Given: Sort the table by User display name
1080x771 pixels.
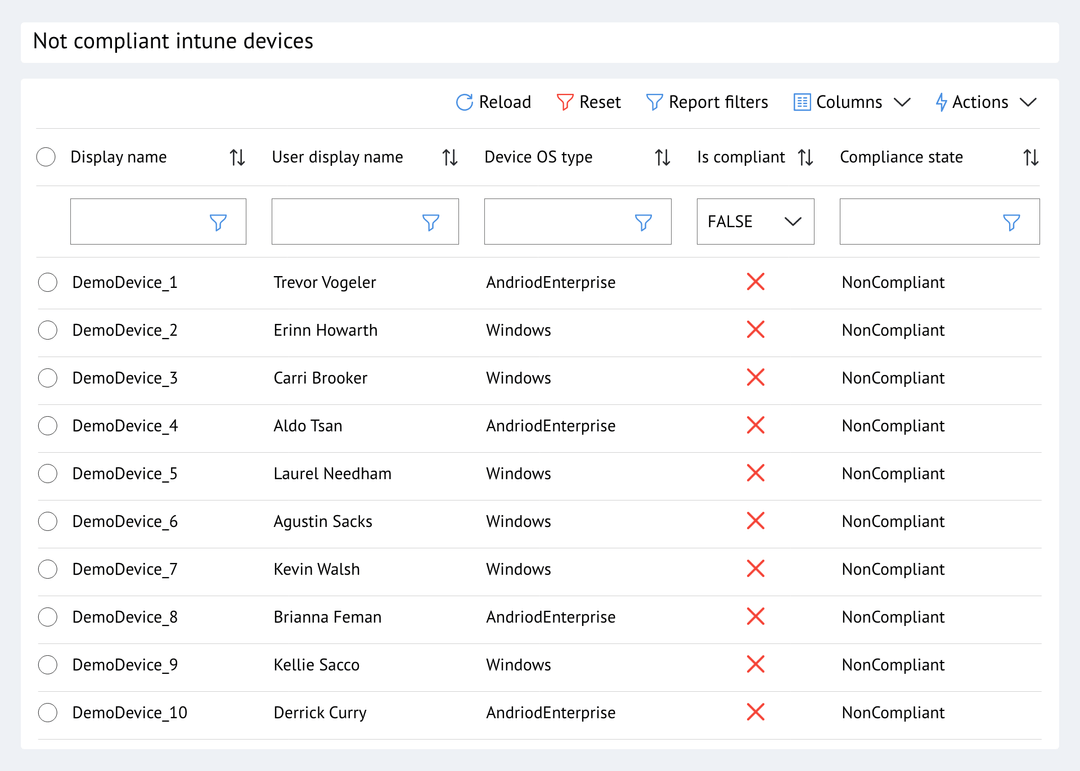Looking at the screenshot, I should tap(449, 157).
